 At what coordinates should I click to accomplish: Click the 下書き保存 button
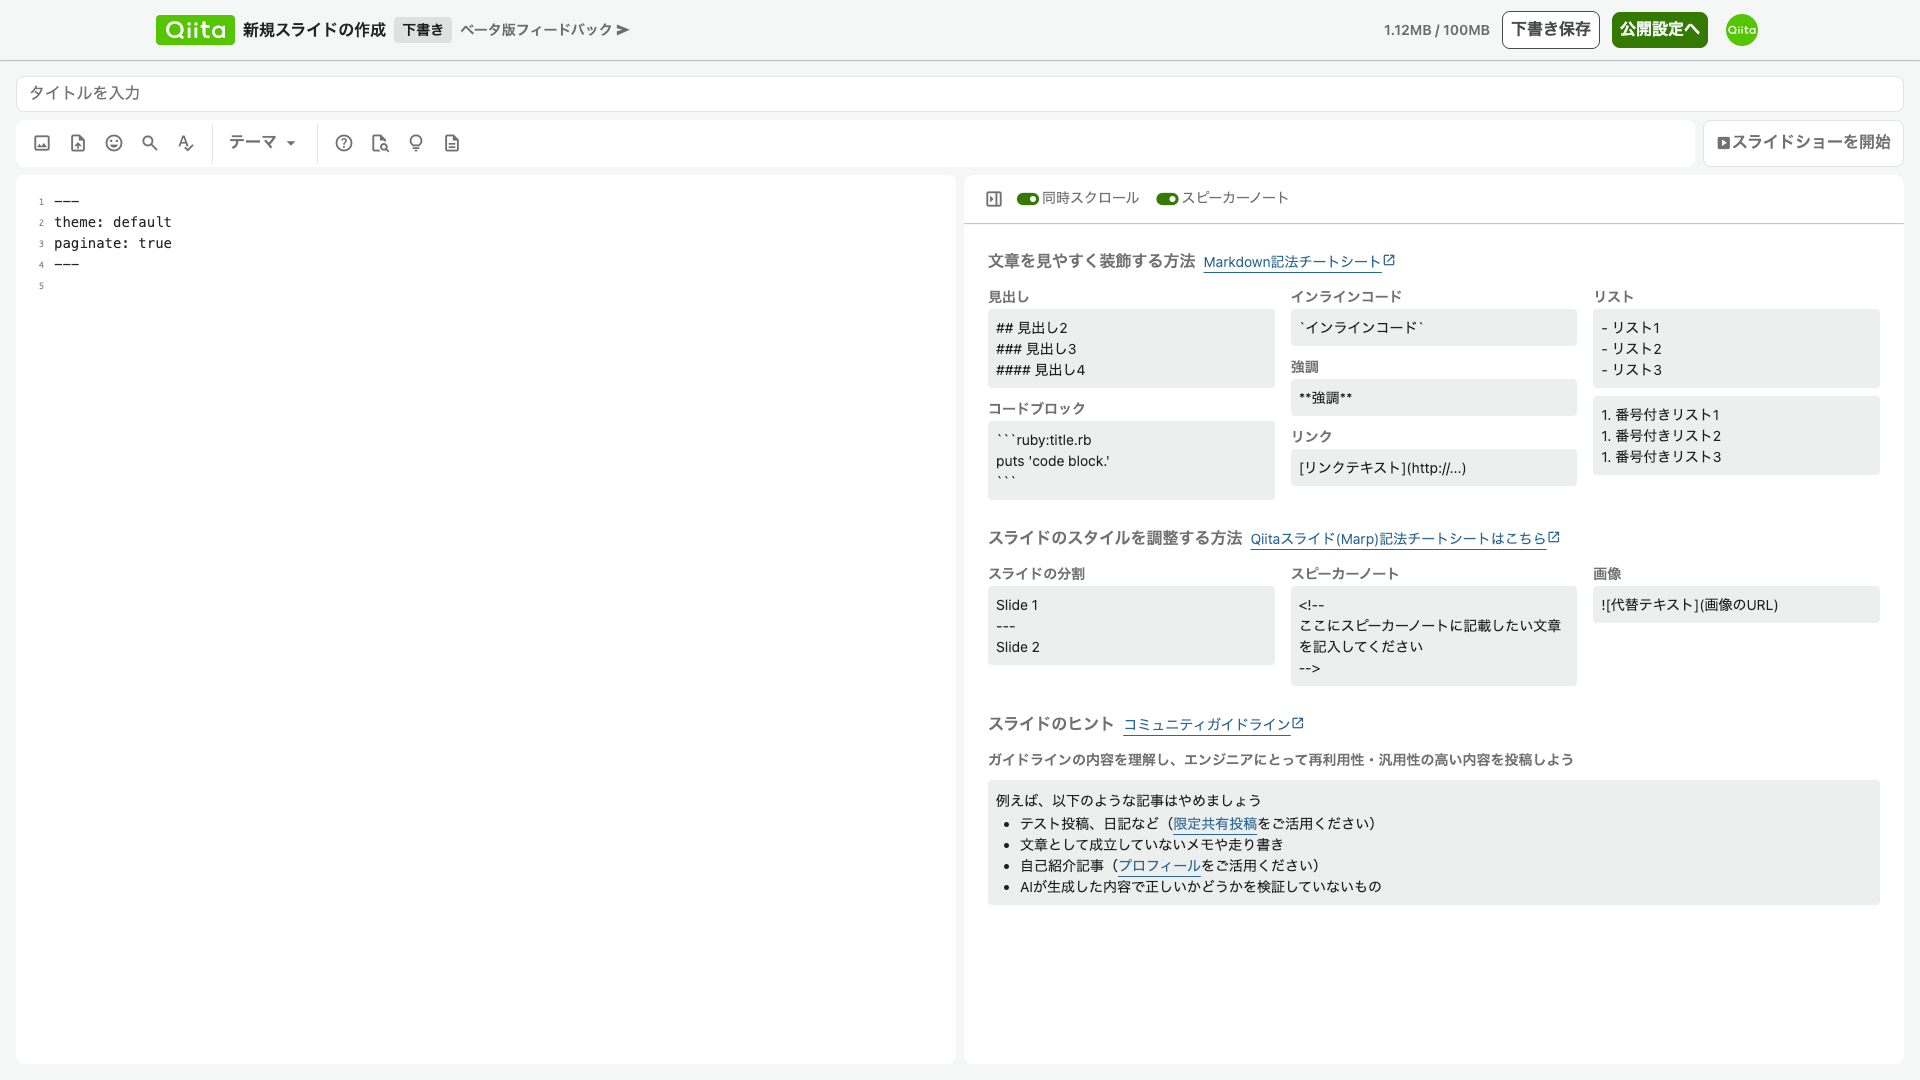click(1551, 30)
